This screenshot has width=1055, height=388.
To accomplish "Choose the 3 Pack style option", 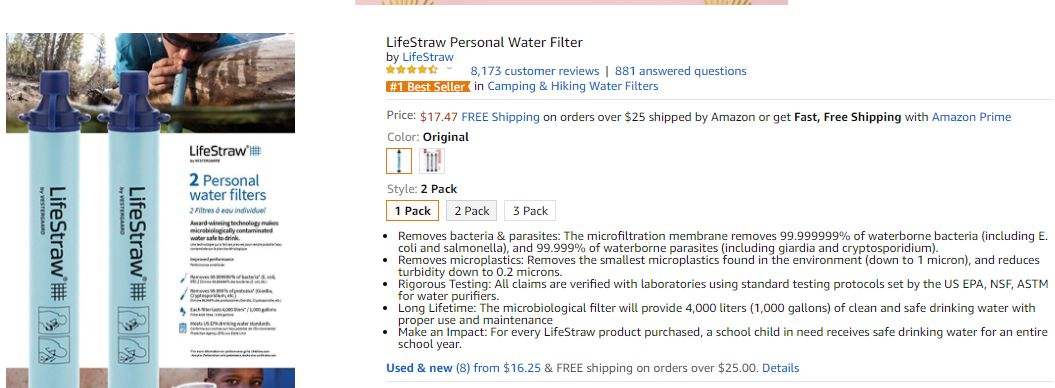I will point(530,210).
